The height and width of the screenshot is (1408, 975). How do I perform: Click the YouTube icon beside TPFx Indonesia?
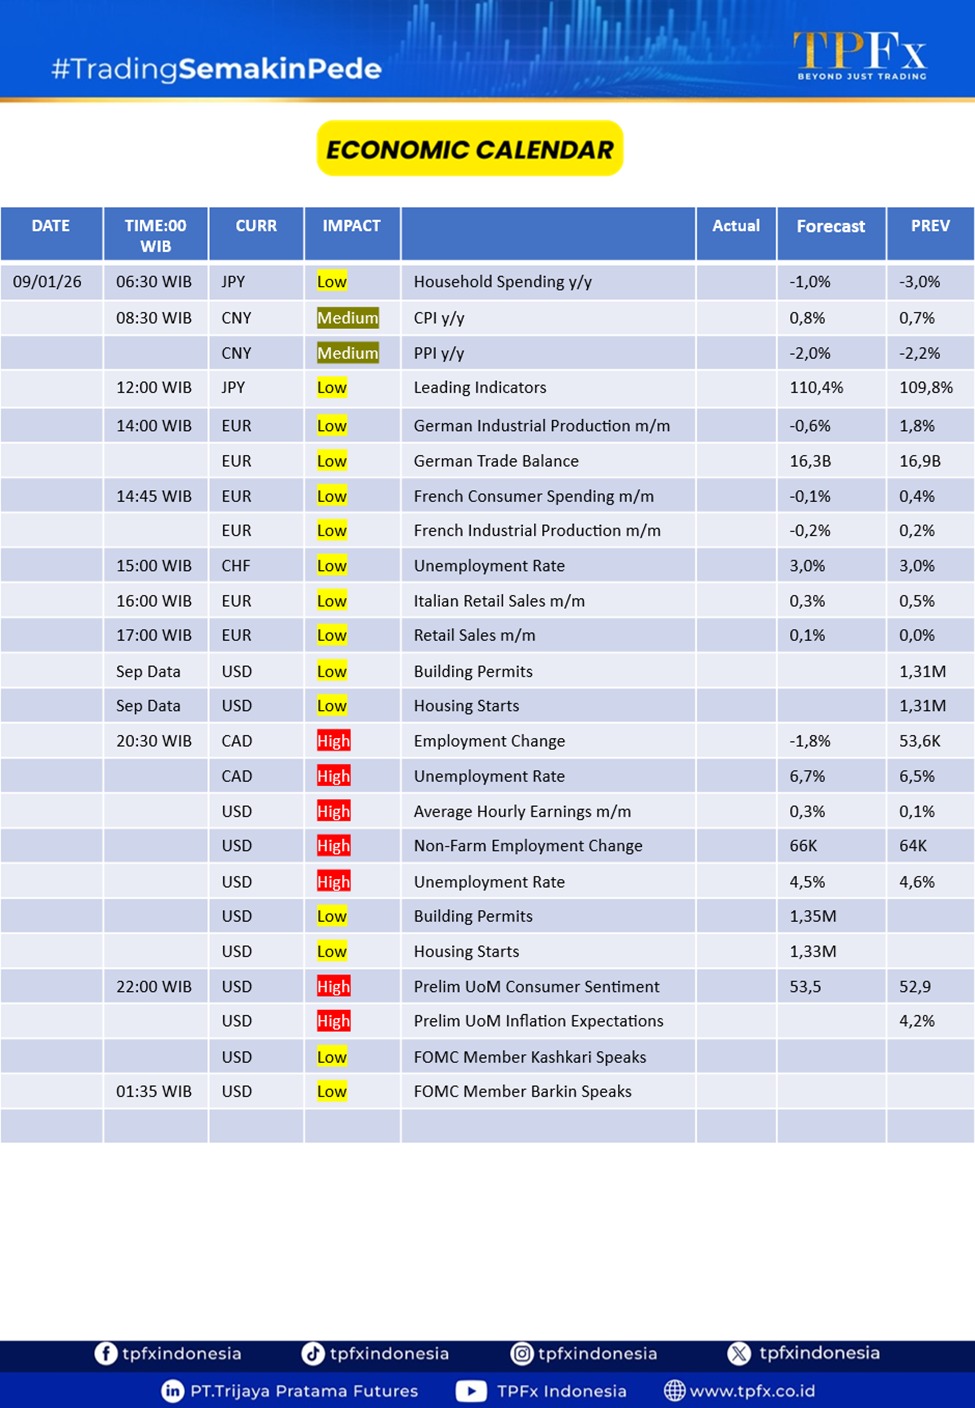[x=471, y=1391]
